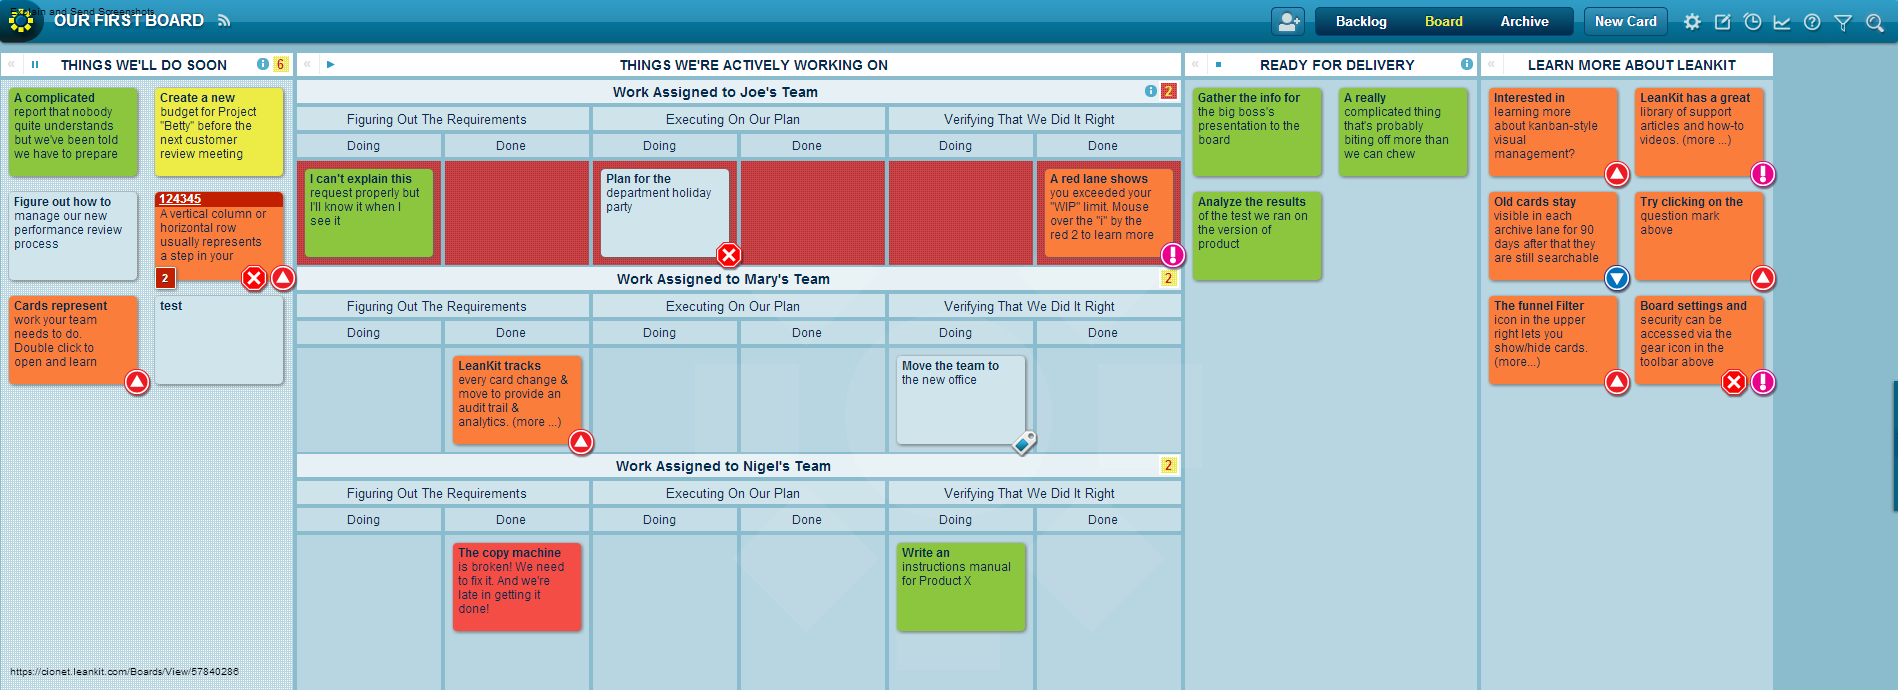Switch to the Archive tab
Viewport: 1898px width, 690px height.
pos(1524,21)
